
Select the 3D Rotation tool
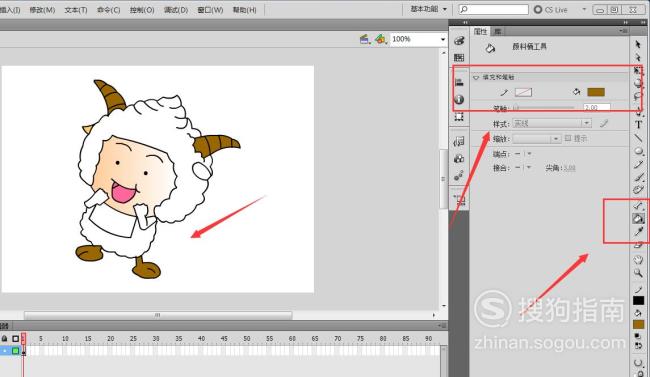[638, 83]
